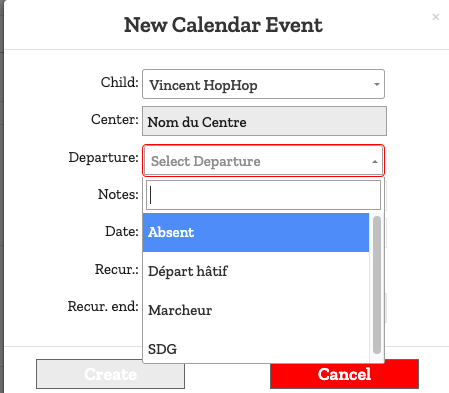Collapse the Select Departure dropdown arrow

click(x=375, y=162)
